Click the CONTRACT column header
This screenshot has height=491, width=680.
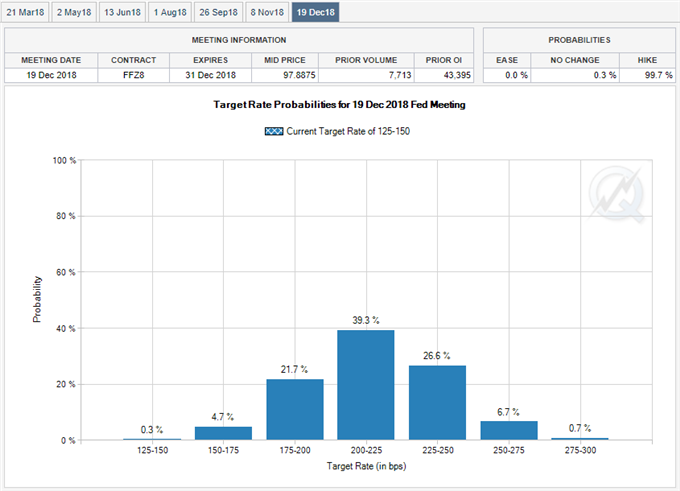click(x=134, y=60)
